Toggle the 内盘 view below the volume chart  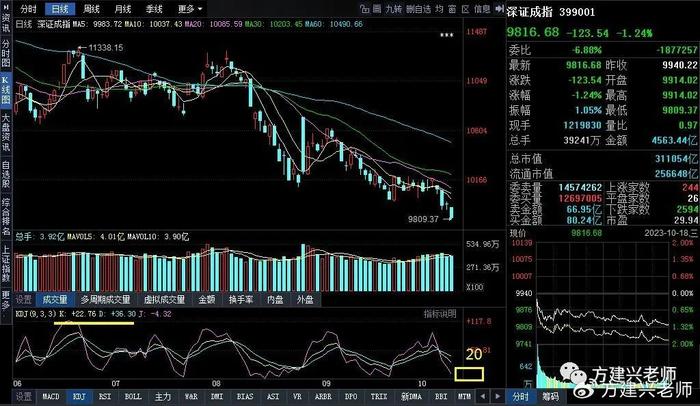pyautogui.click(x=275, y=300)
